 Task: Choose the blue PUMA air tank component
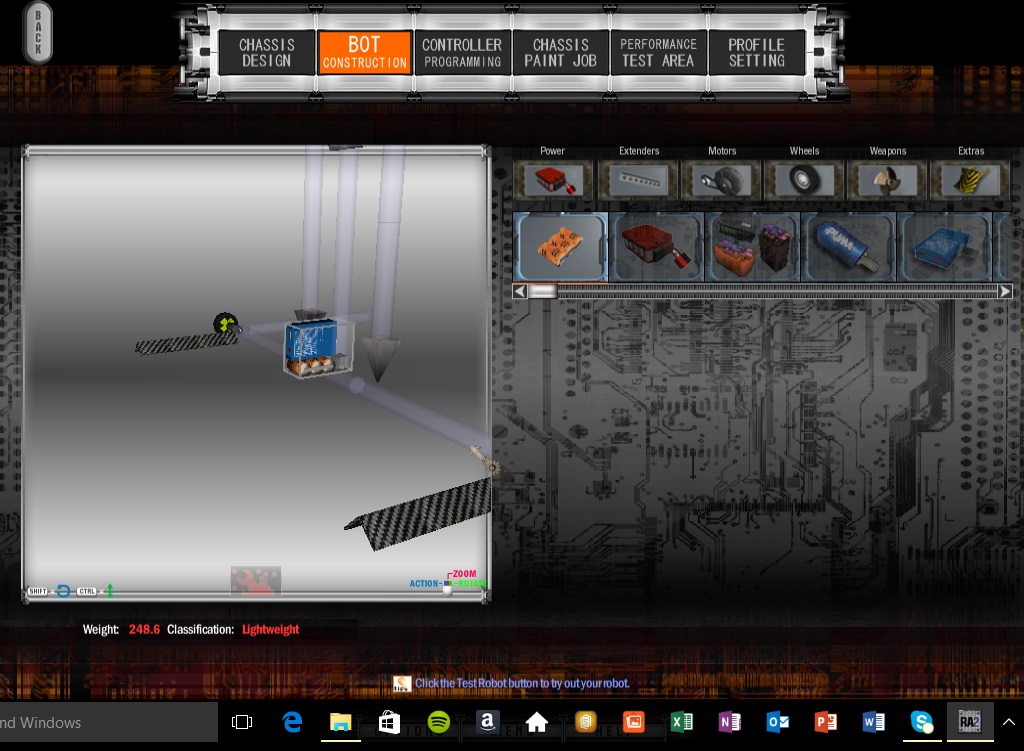[x=848, y=247]
